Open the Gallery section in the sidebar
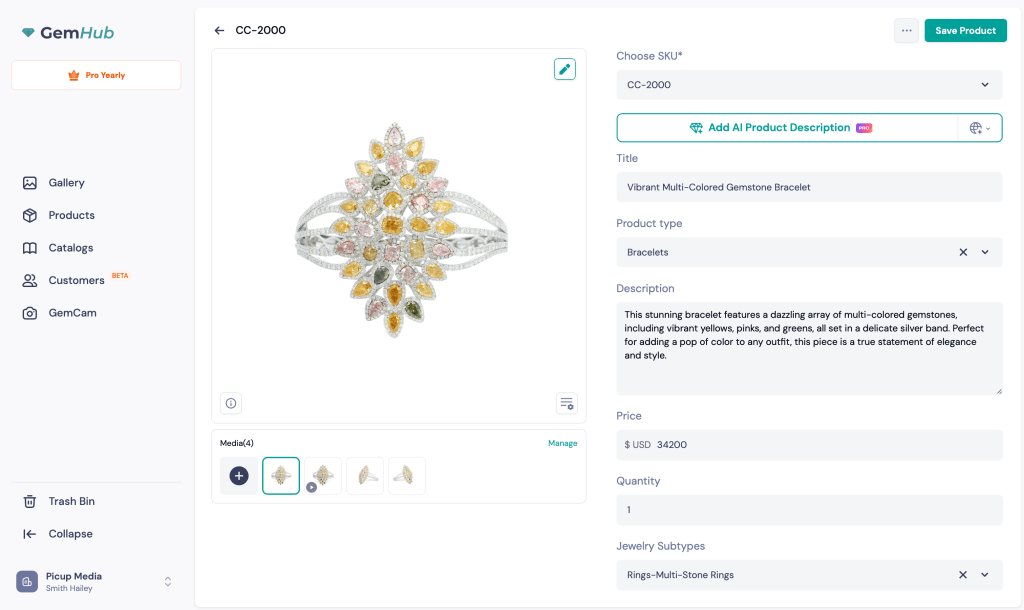The image size is (1024, 610). pos(70,182)
